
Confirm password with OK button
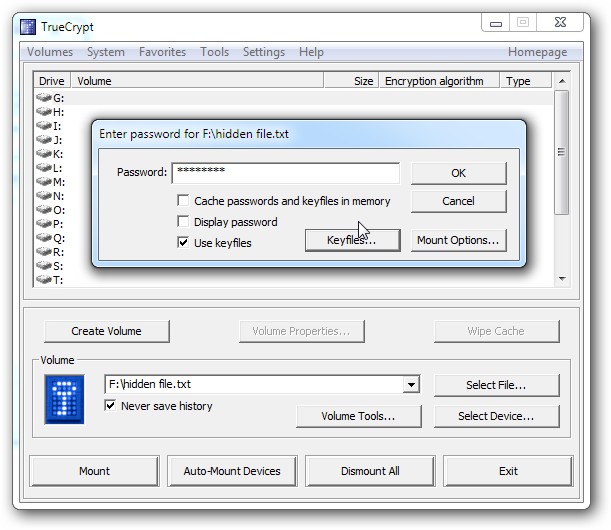459,173
